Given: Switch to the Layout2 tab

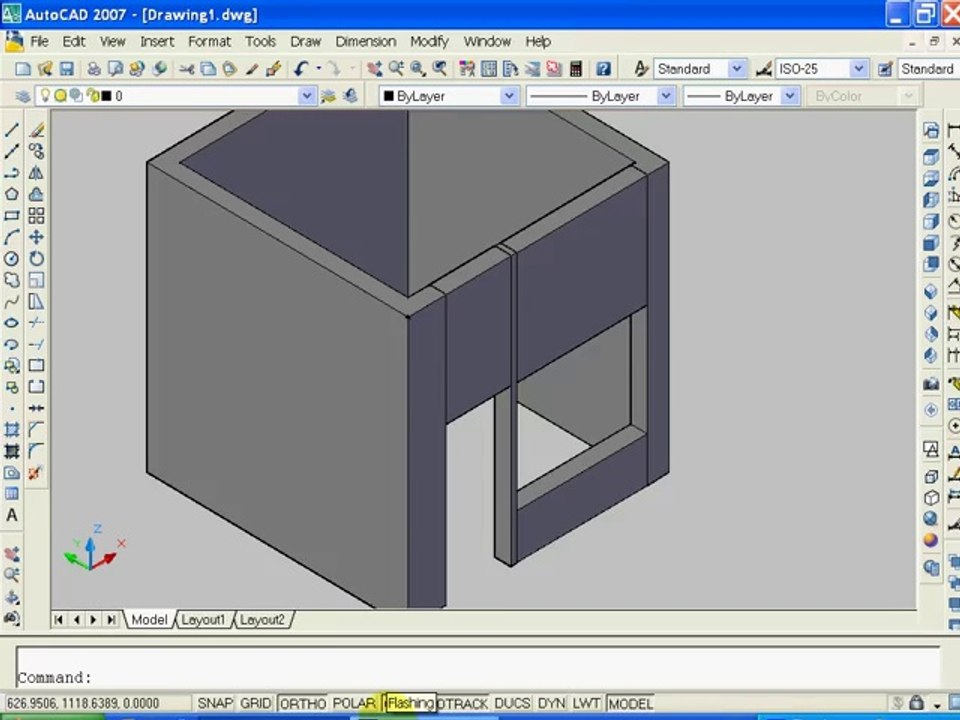Looking at the screenshot, I should tap(262, 620).
